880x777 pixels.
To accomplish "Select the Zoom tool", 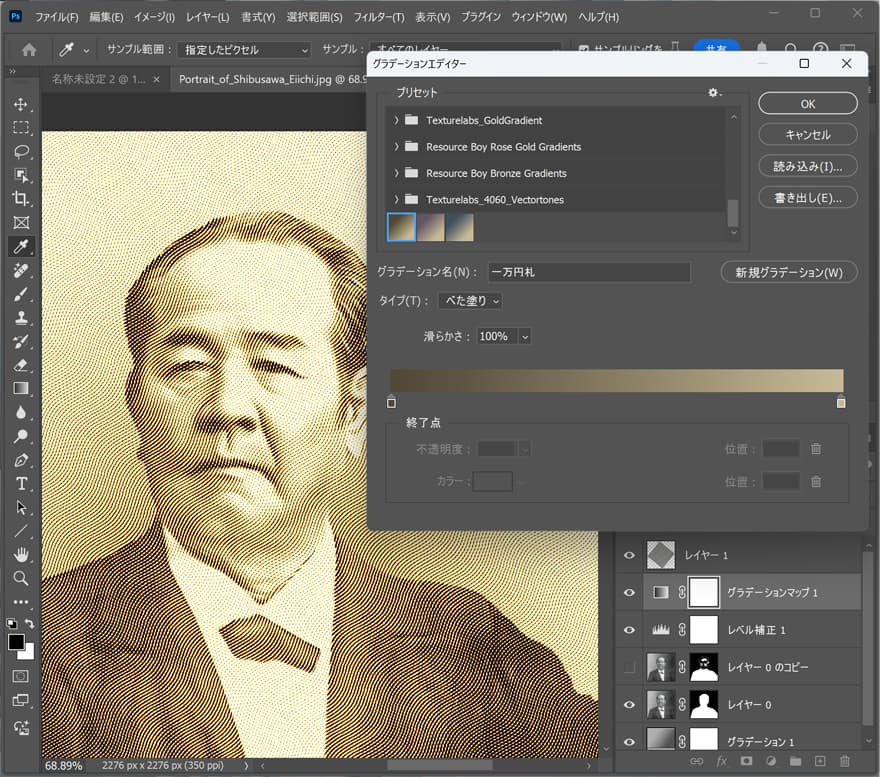I will (21, 578).
